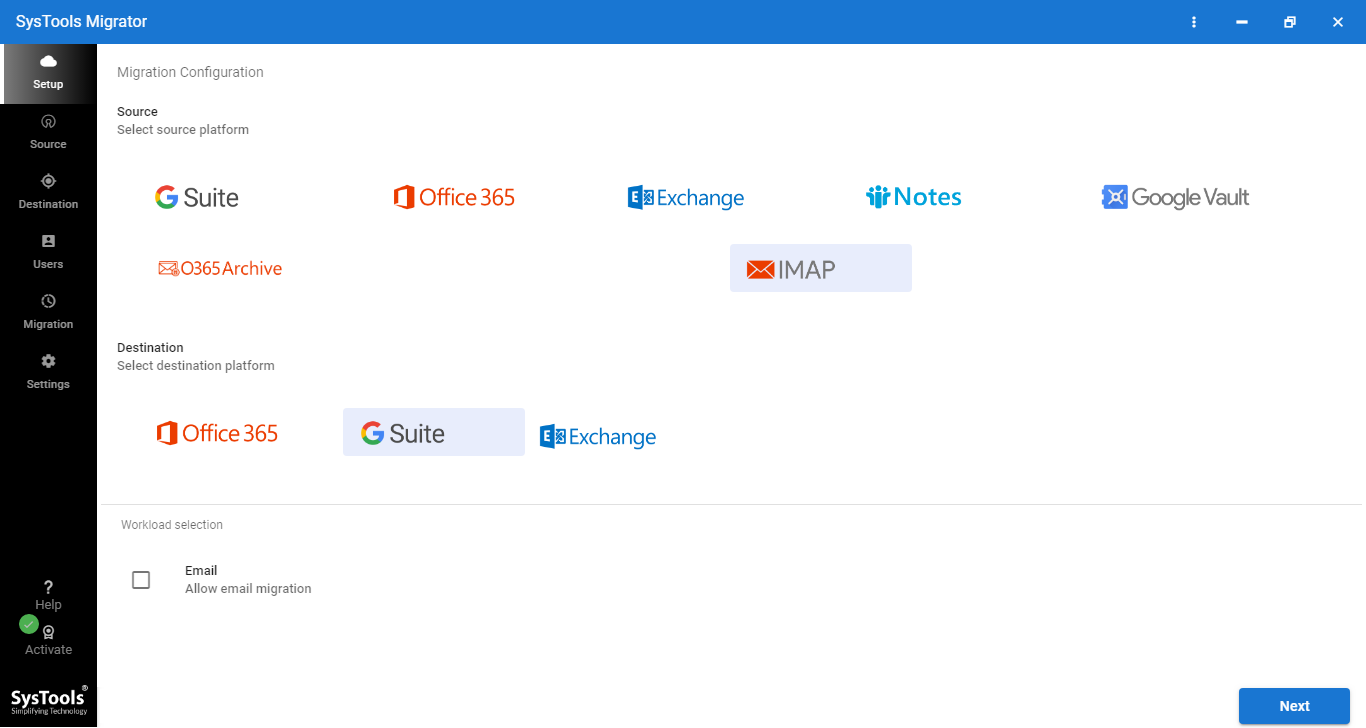Open Destination in the sidebar

(x=48, y=193)
